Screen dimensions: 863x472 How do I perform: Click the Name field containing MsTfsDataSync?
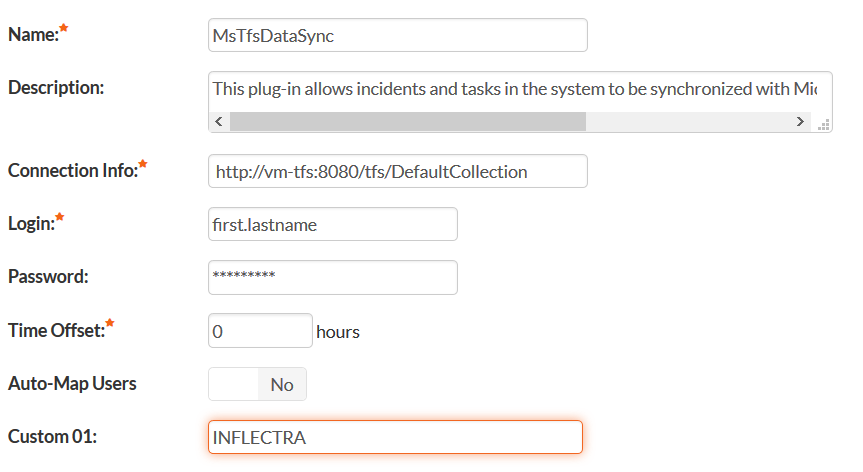pos(397,35)
